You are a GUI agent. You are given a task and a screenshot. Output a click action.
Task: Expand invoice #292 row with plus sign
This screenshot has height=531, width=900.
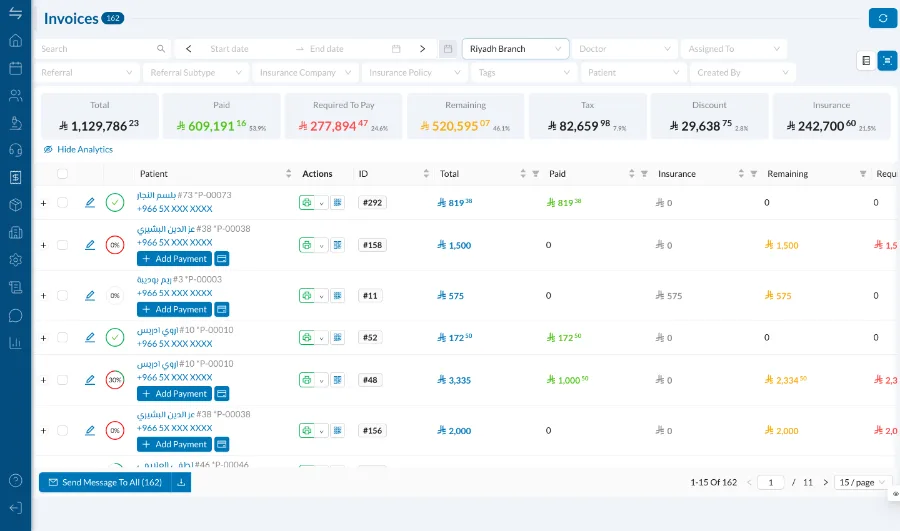click(x=44, y=203)
